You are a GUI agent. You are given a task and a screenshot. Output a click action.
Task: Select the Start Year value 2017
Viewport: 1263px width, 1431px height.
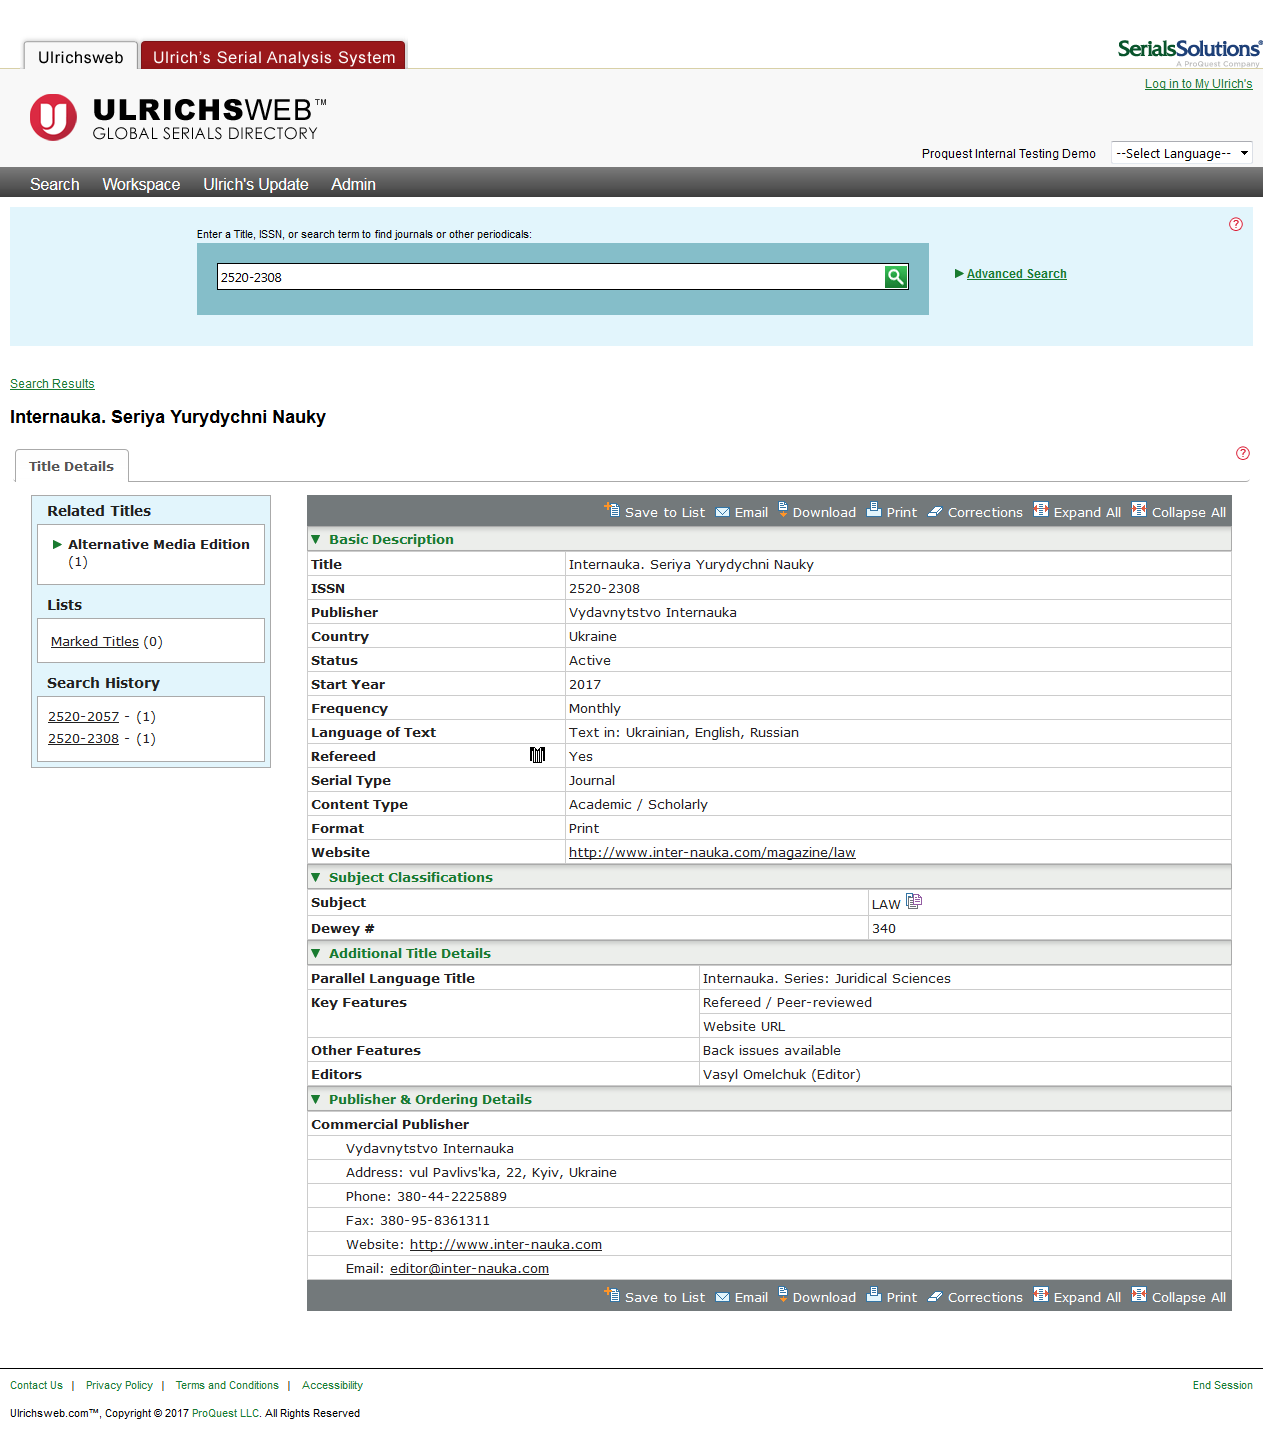585,684
